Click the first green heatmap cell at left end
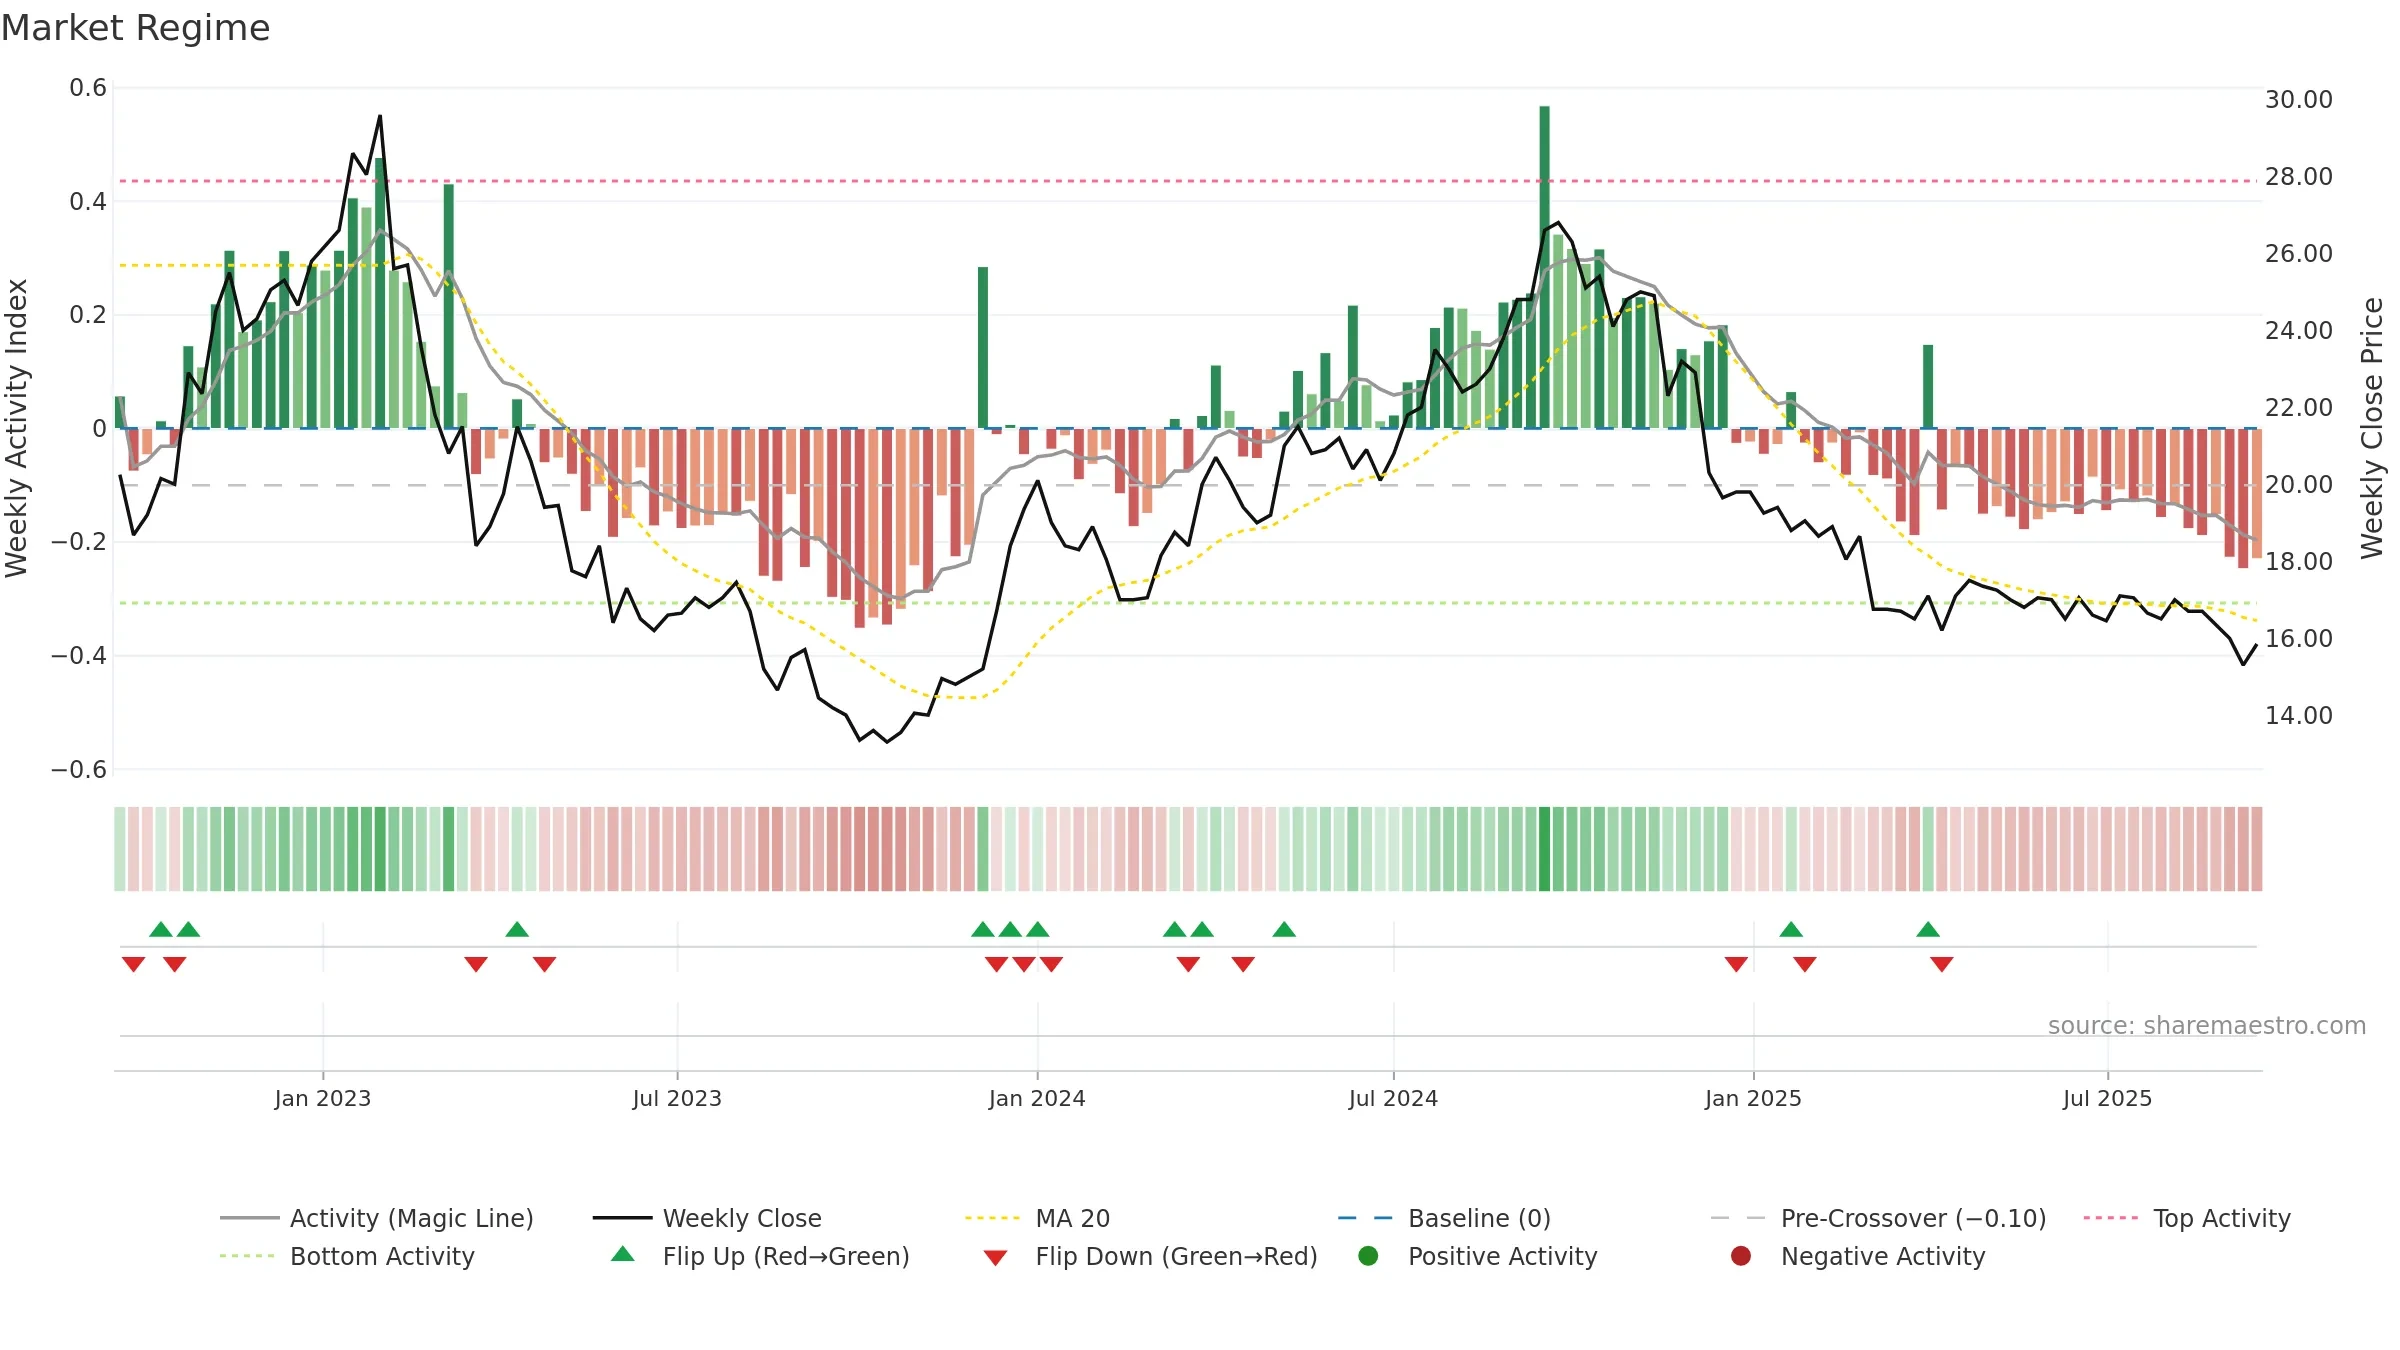The image size is (2400, 1350). pos(120,849)
